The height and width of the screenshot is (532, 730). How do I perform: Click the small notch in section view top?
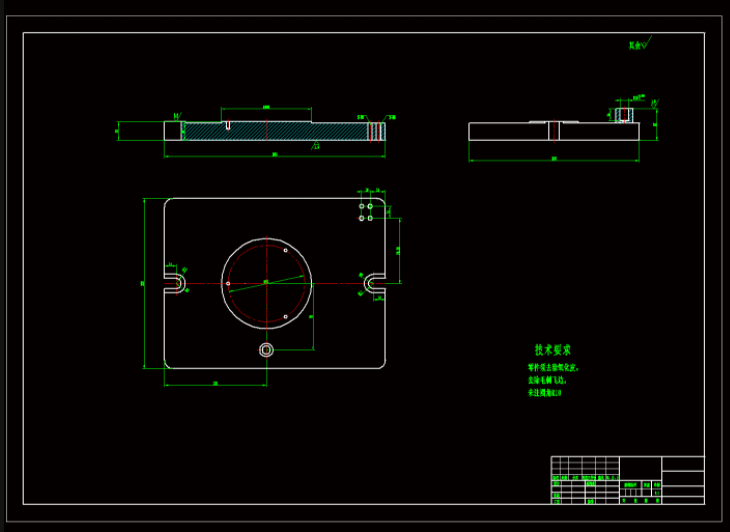point(227,125)
